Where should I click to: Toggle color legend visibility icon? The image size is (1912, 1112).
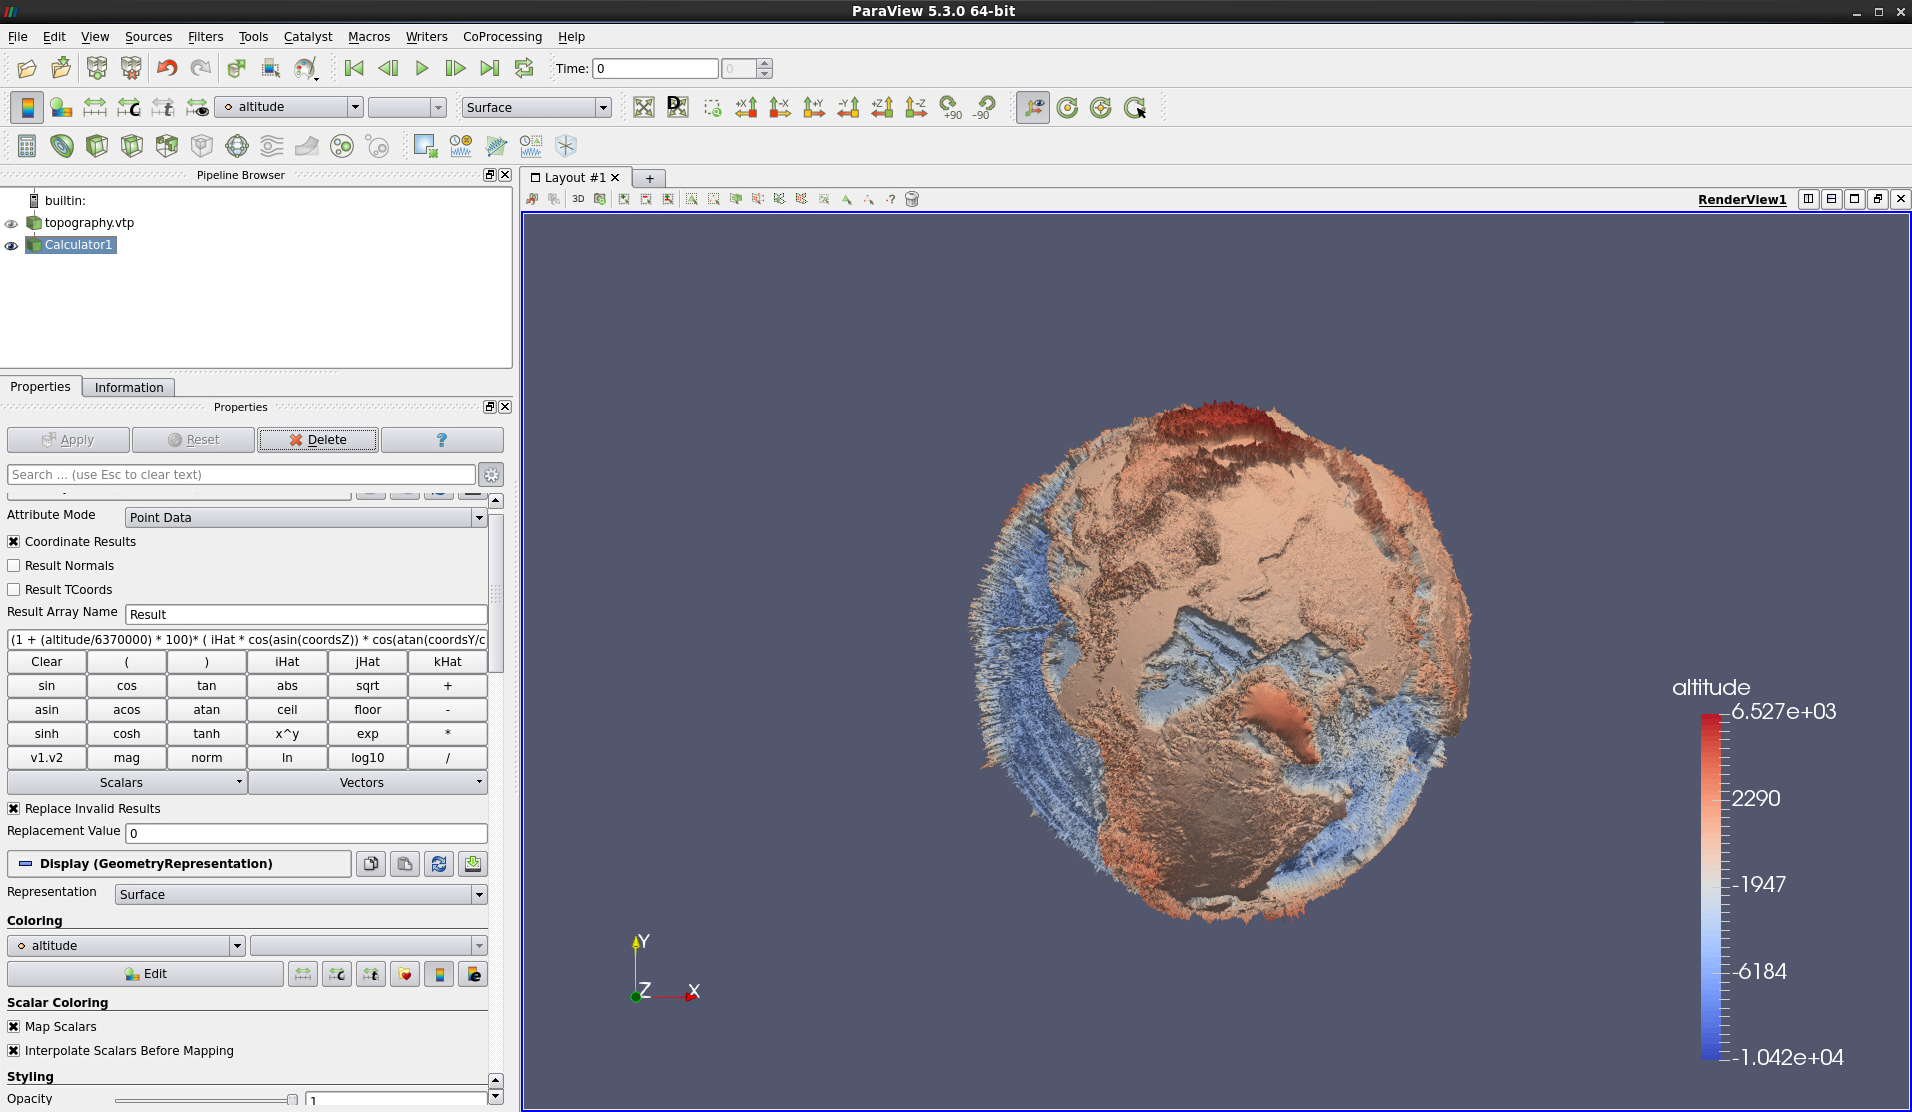tap(27, 107)
